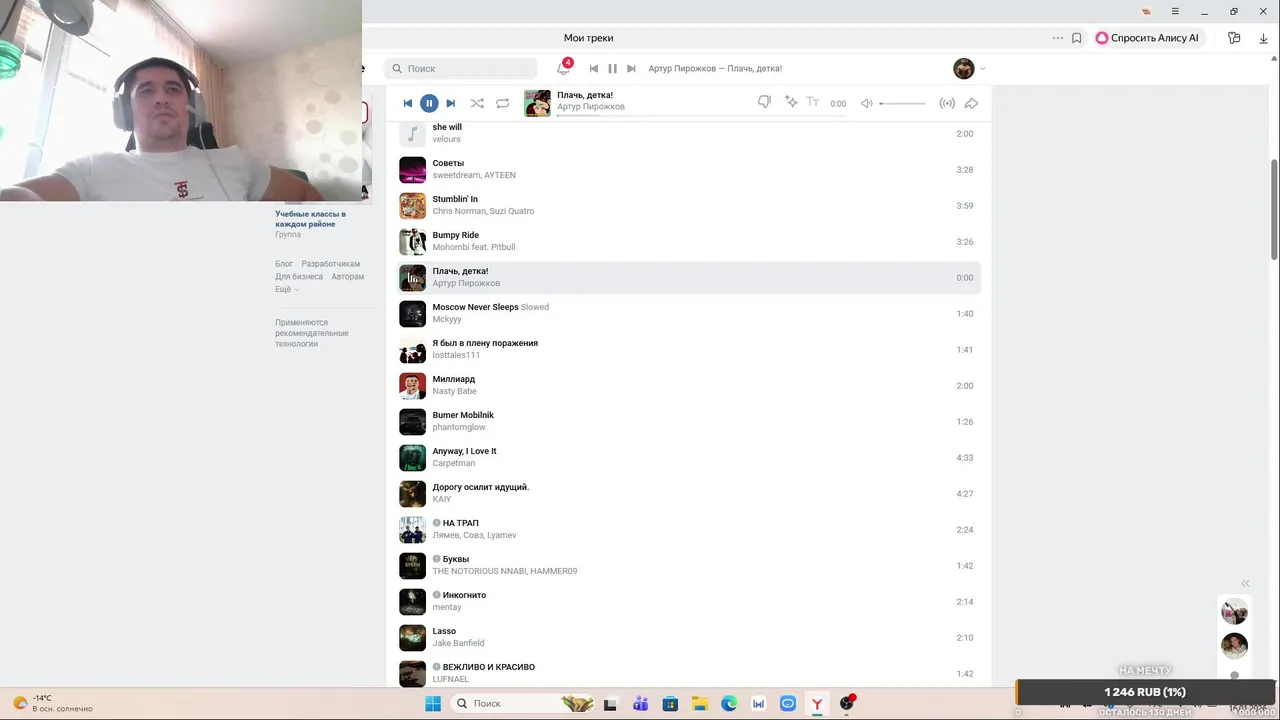Open Microsoft Teams from the taskbar
The image size is (1280, 720).
point(640,704)
